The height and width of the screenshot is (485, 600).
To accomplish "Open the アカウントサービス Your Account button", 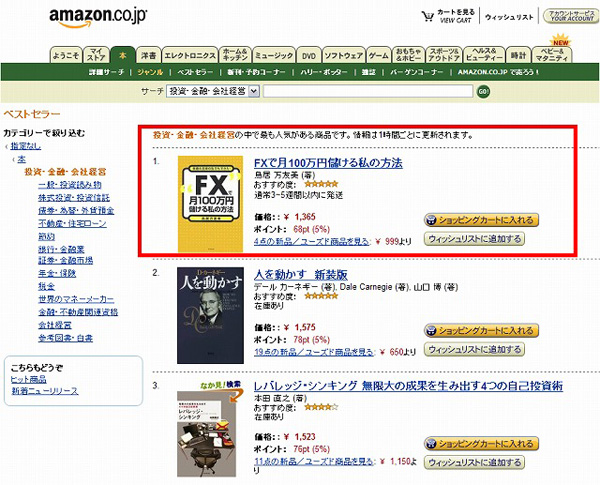I will pyautogui.click(x=571, y=16).
